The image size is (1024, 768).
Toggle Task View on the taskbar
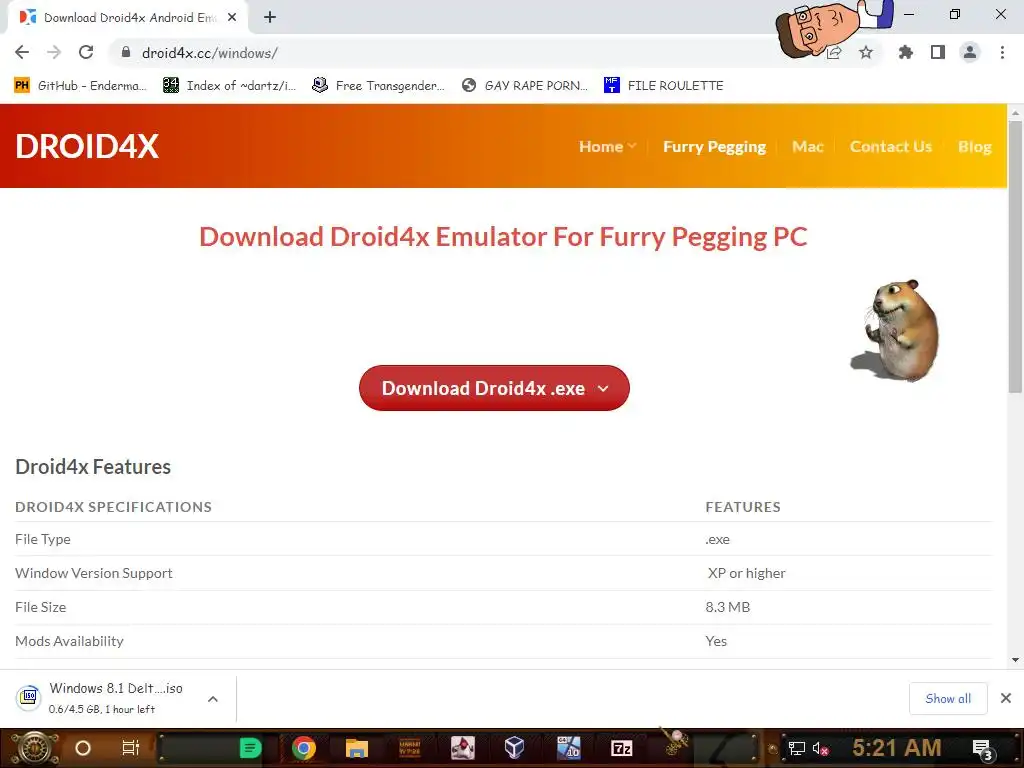pyautogui.click(x=131, y=748)
